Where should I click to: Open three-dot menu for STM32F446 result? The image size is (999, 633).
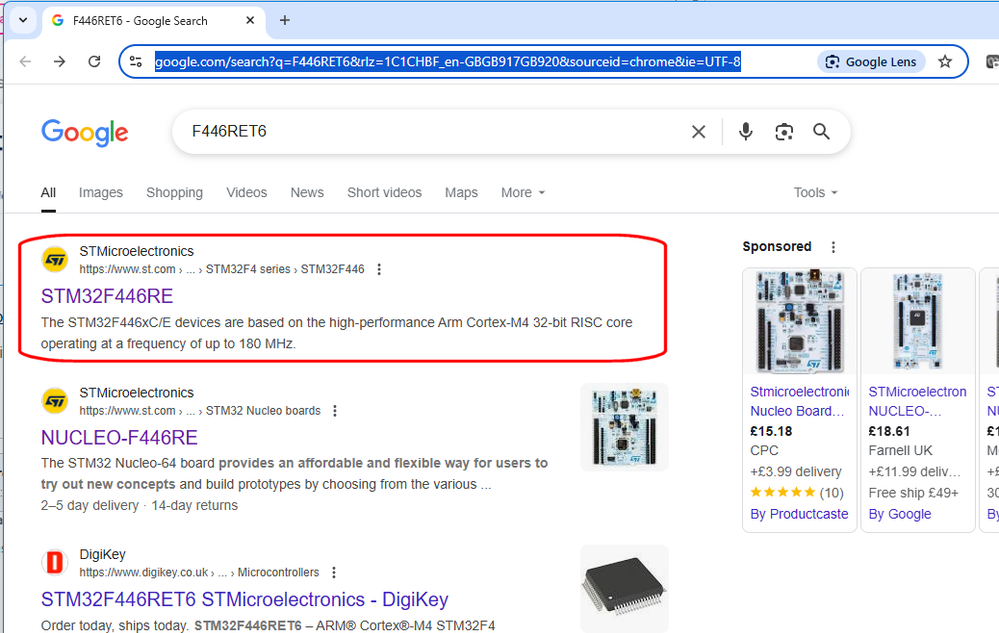click(379, 269)
